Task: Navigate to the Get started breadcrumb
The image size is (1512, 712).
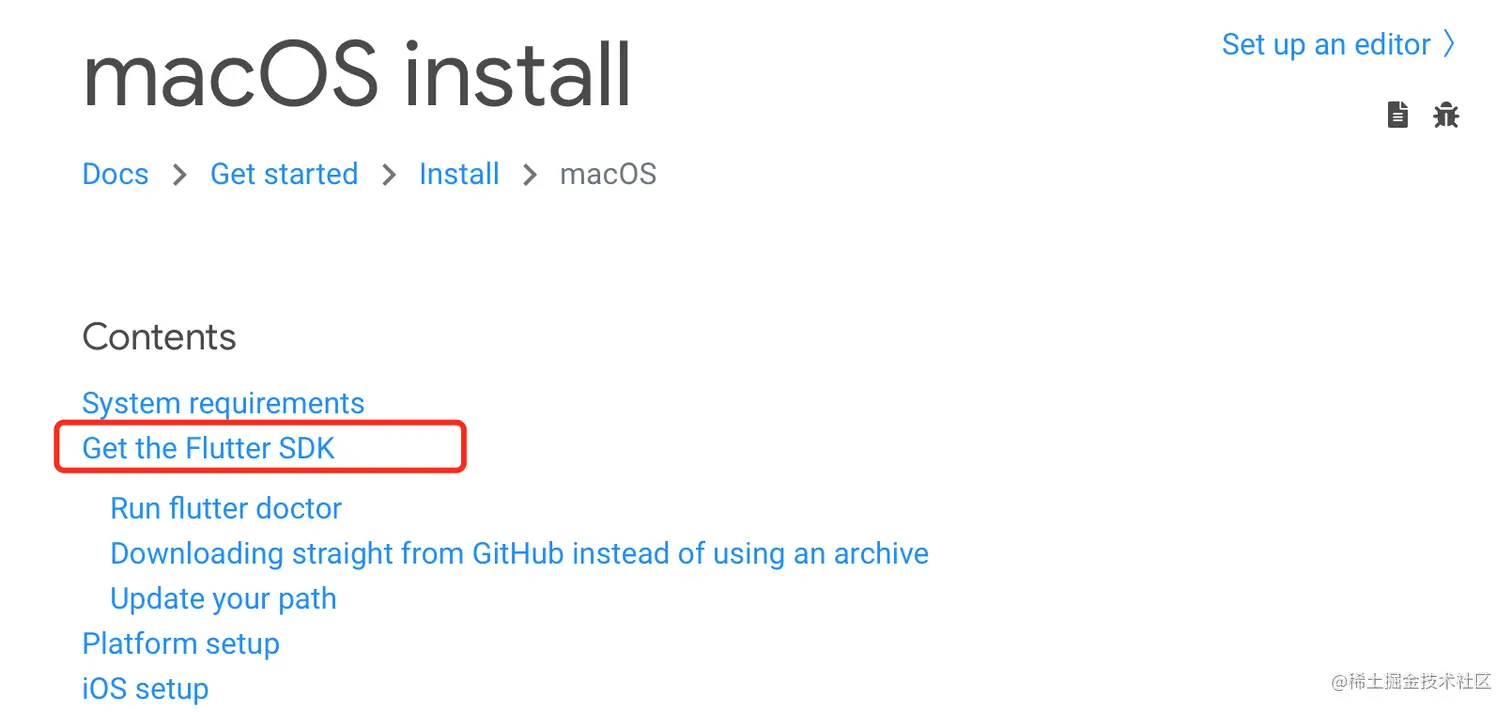Action: [x=284, y=174]
